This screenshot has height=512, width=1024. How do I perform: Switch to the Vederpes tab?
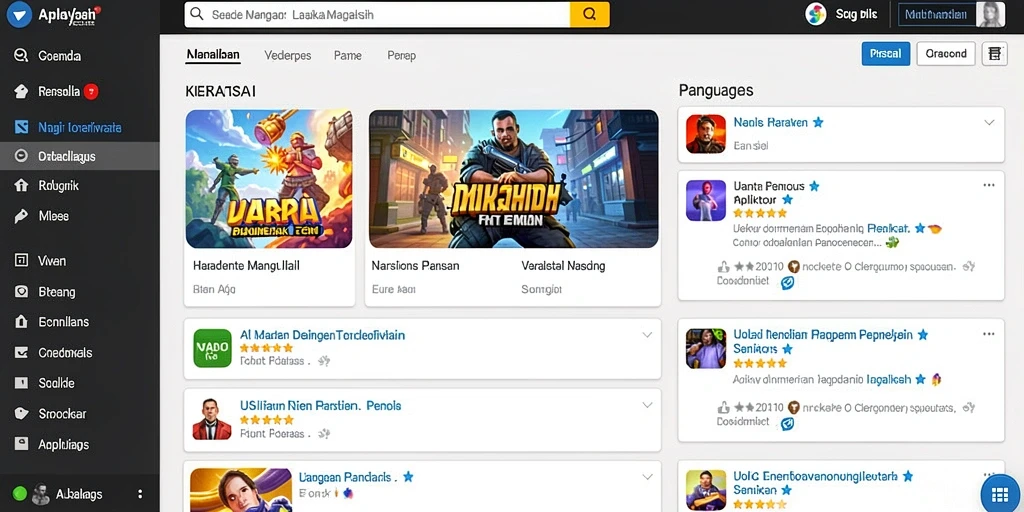pos(287,56)
